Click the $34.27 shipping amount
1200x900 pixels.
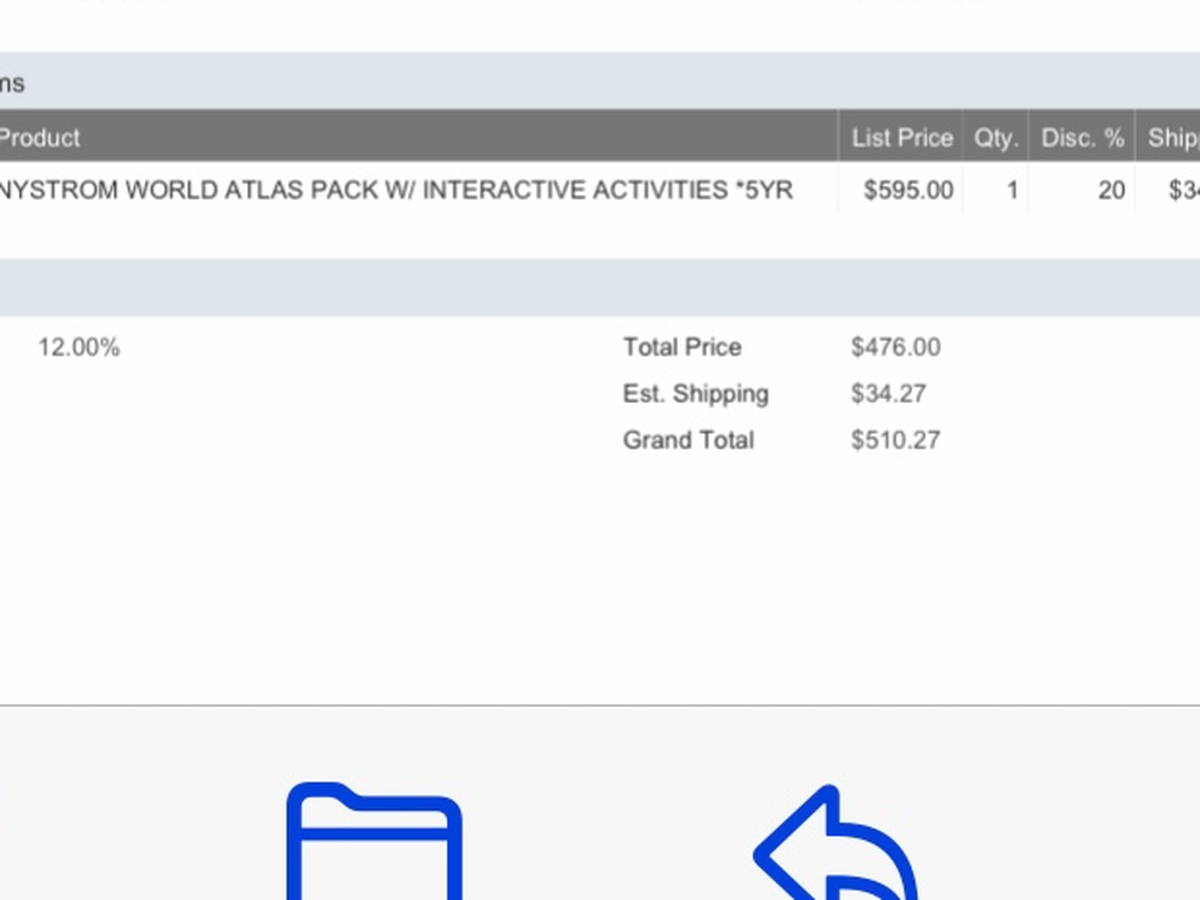coord(888,394)
